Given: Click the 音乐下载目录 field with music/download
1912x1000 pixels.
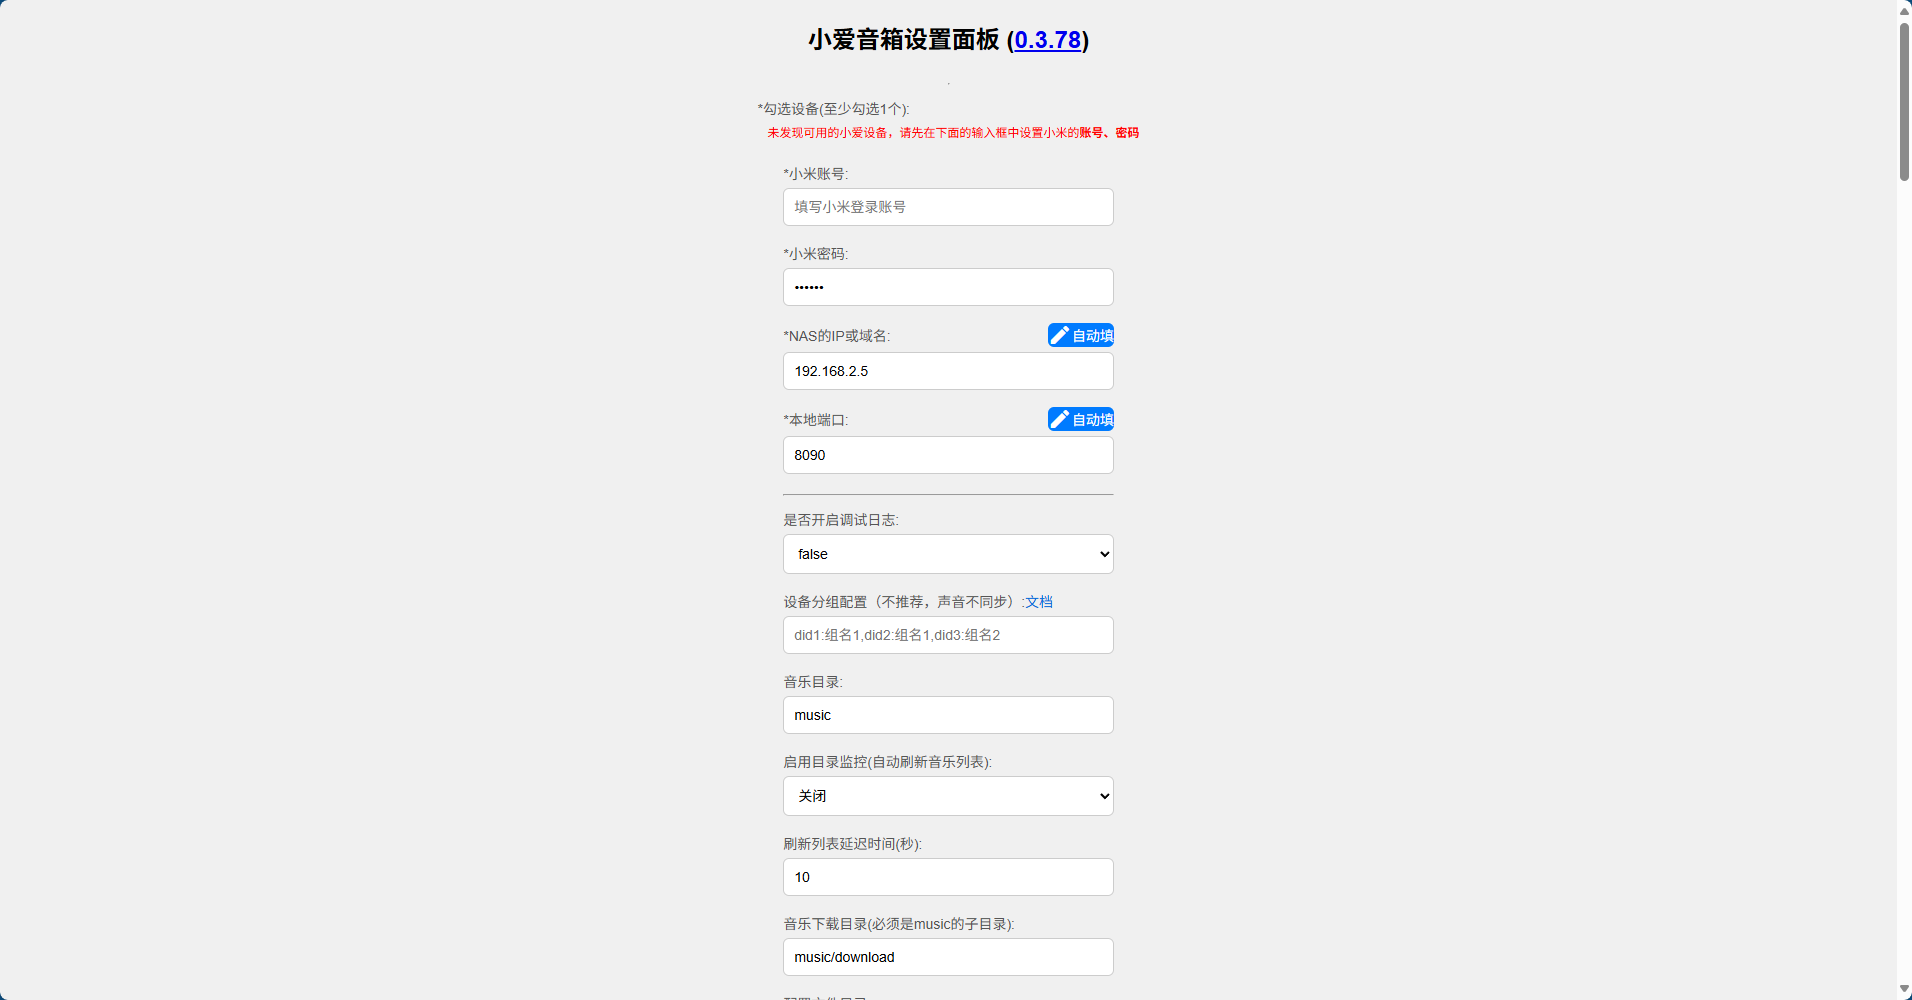Looking at the screenshot, I should (x=948, y=957).
